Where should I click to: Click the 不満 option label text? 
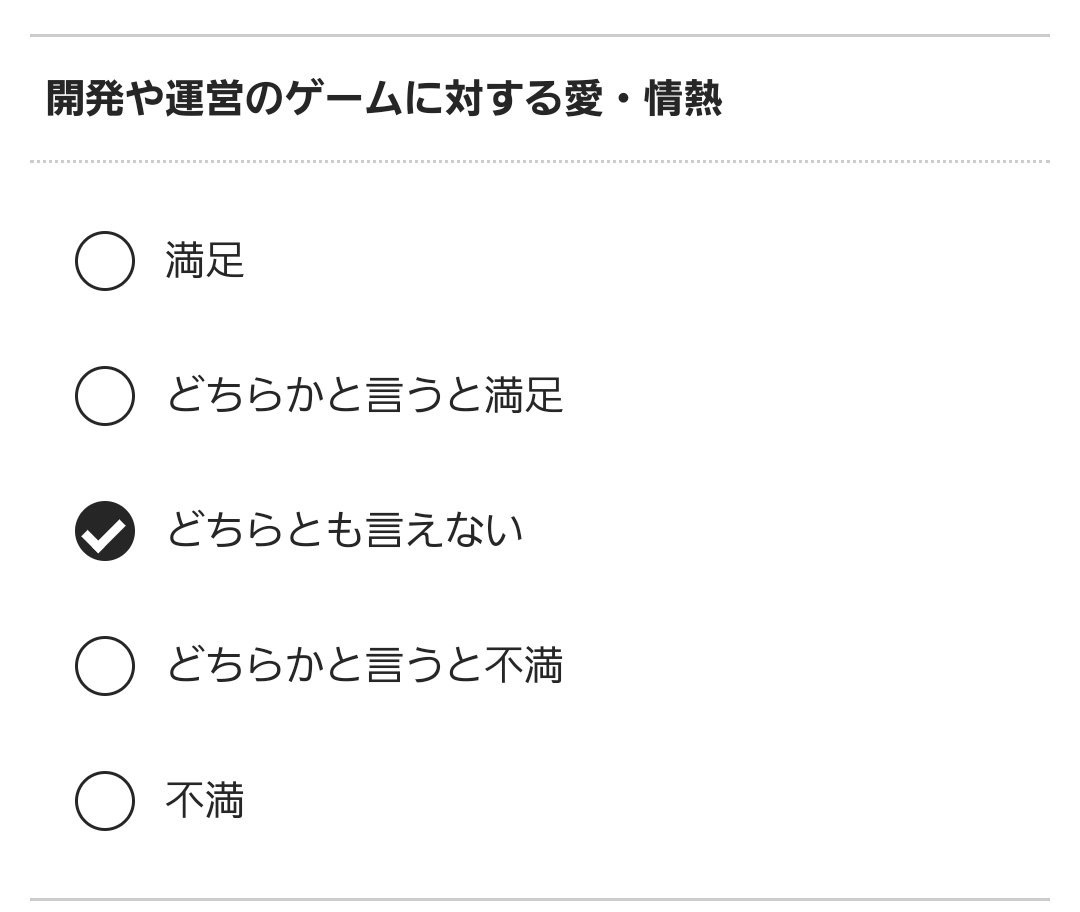point(205,801)
